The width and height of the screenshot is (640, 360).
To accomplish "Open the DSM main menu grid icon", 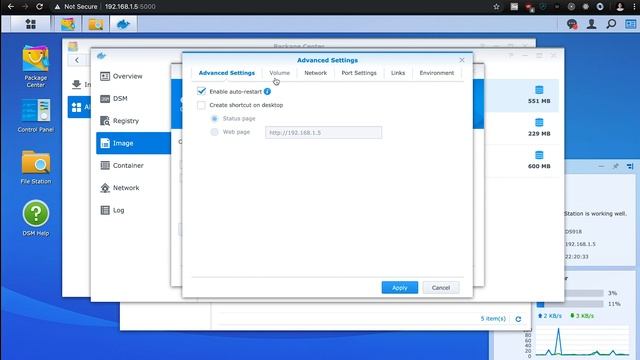I will (x=31, y=24).
